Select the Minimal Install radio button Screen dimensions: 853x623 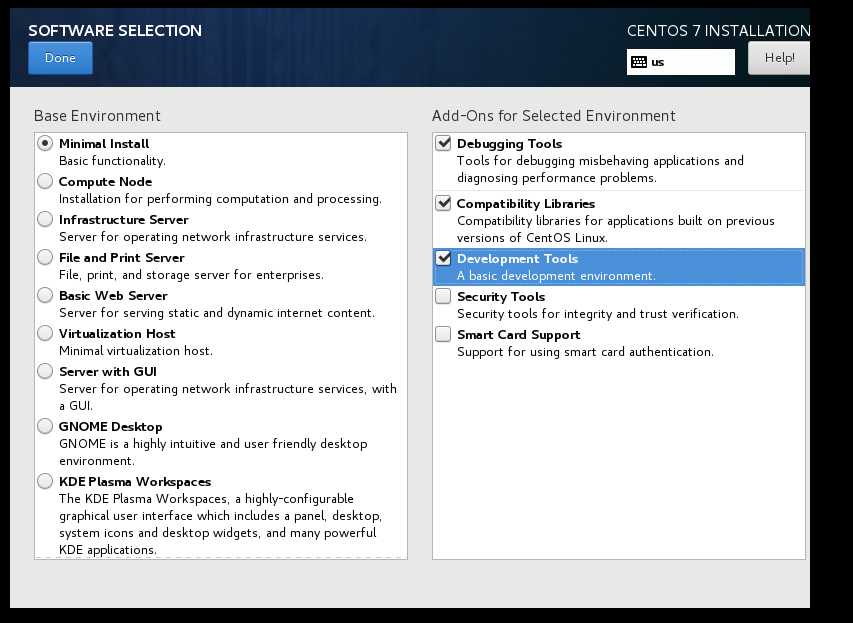pos(45,143)
